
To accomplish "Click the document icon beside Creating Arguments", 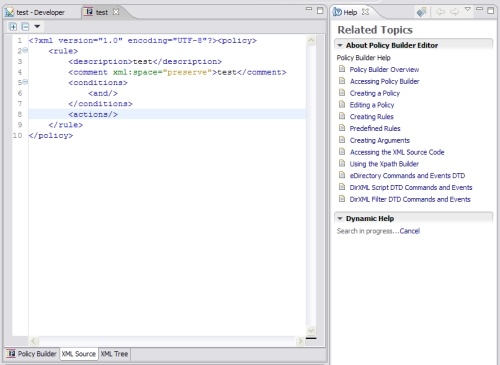I will pyautogui.click(x=342, y=140).
